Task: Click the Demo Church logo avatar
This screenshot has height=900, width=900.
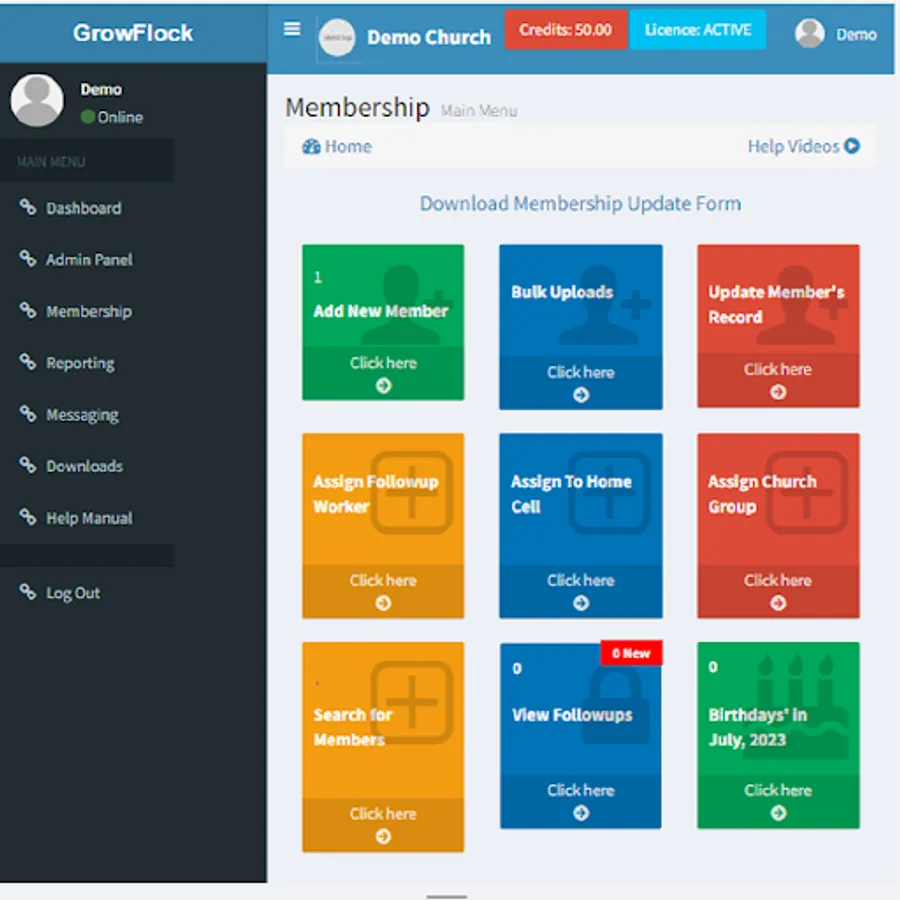Action: (x=337, y=37)
